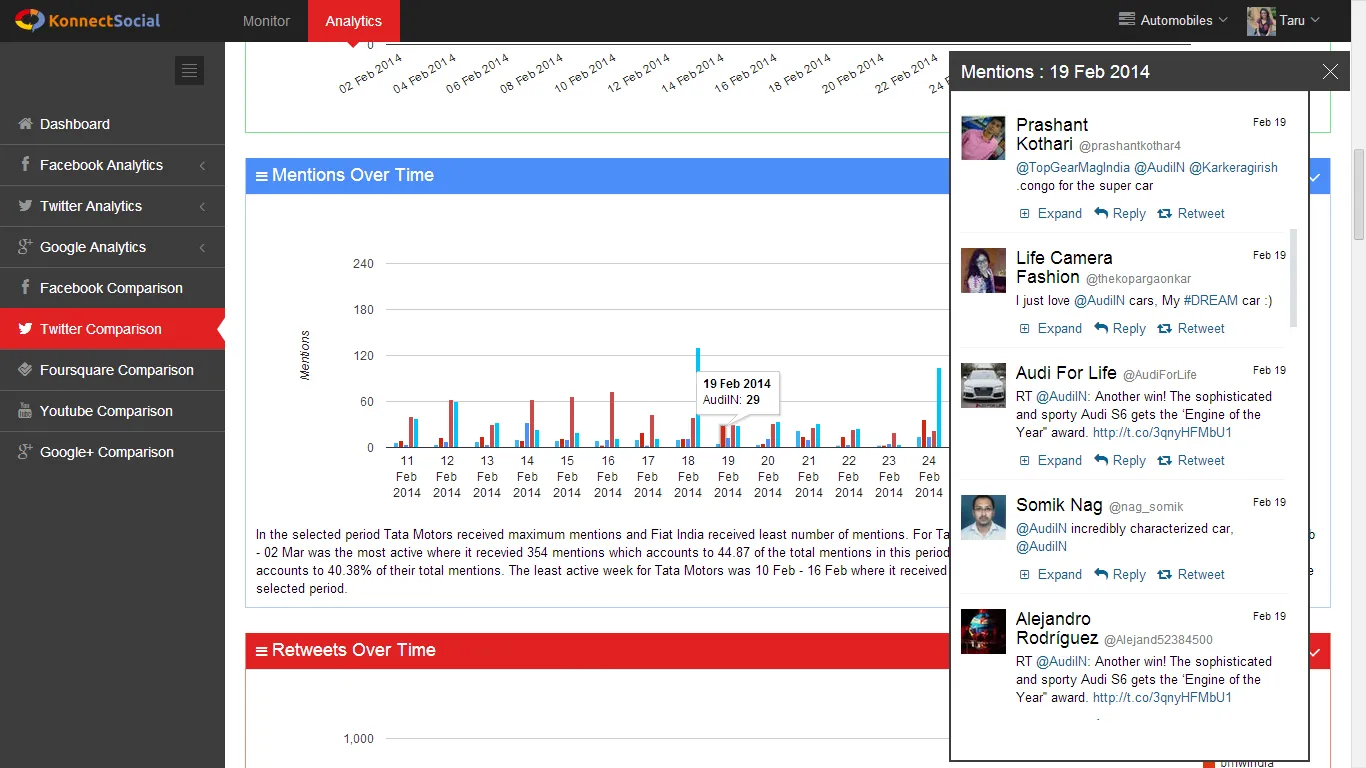
Task: Expand the Facebook Analytics submenu chevron
Action: point(203,165)
